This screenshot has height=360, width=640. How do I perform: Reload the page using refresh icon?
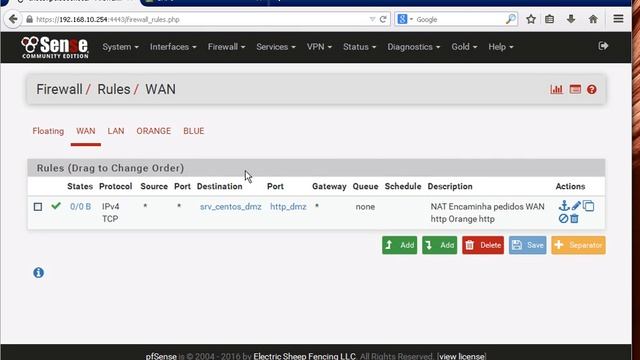383,19
